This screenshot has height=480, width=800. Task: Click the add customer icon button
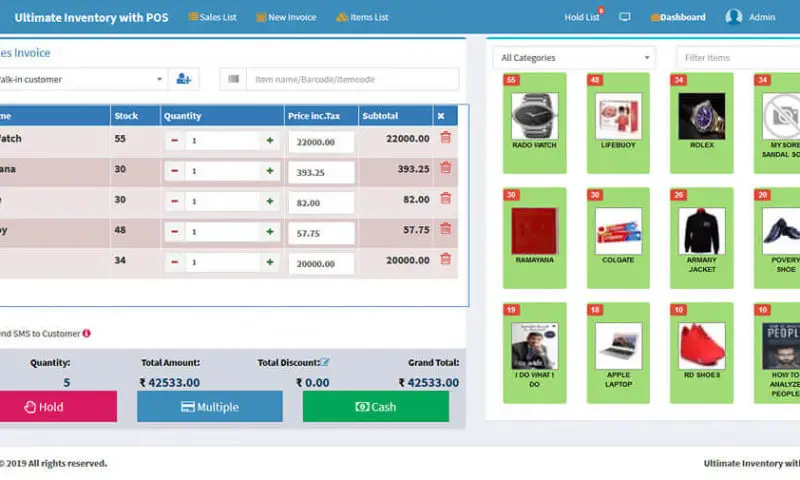[x=183, y=79]
